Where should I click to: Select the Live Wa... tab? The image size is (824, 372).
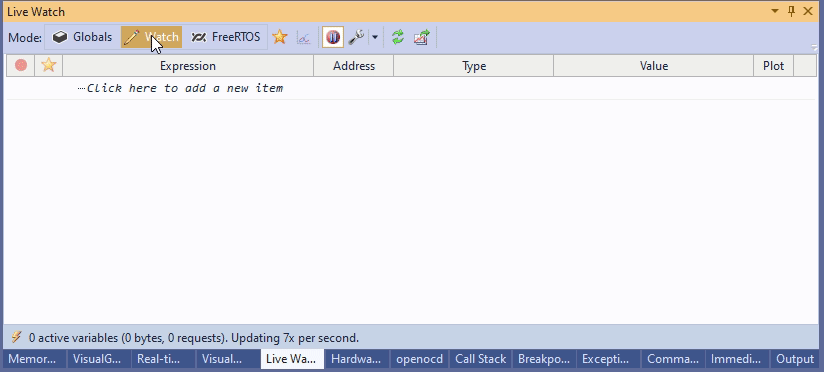(x=292, y=359)
